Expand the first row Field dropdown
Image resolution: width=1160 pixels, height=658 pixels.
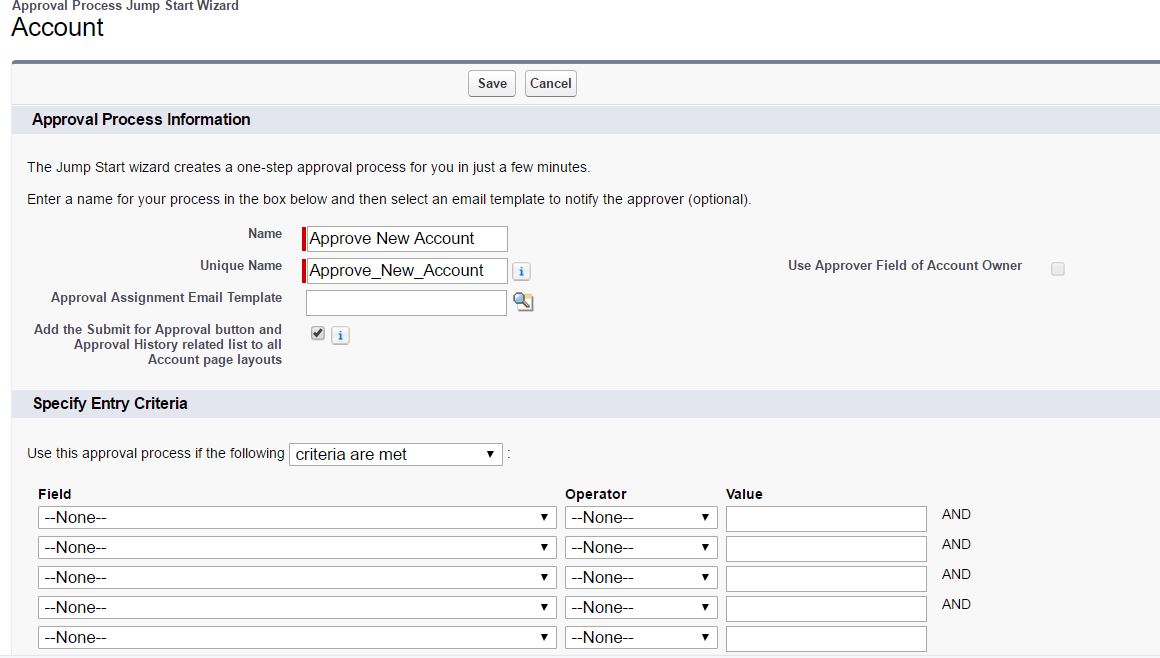pyautogui.click(x=296, y=518)
